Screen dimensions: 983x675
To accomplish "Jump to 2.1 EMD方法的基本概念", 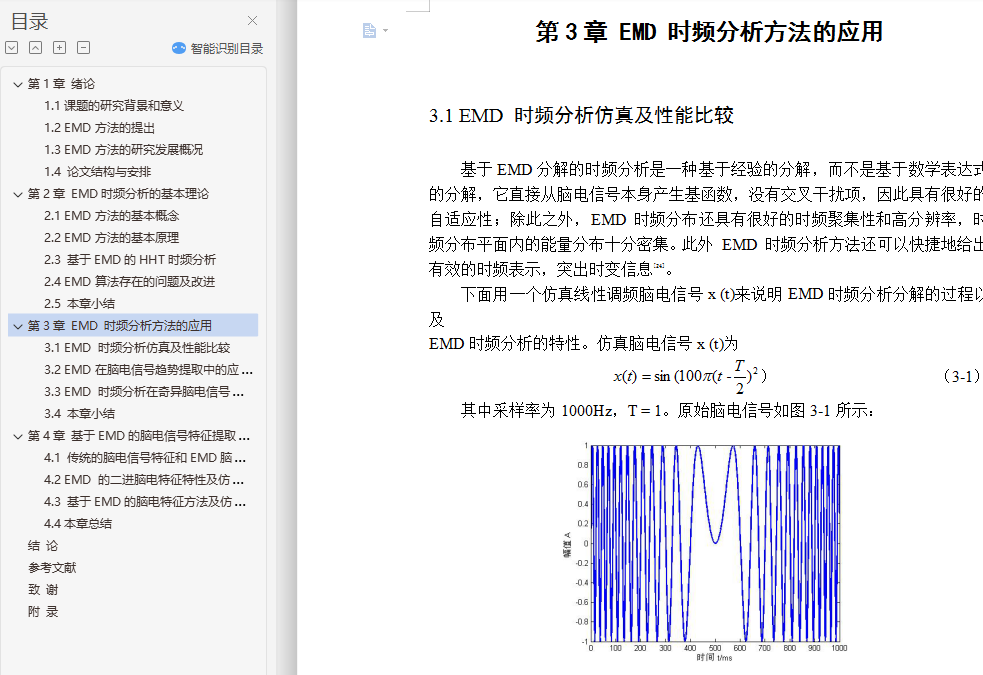I will [x=112, y=216].
